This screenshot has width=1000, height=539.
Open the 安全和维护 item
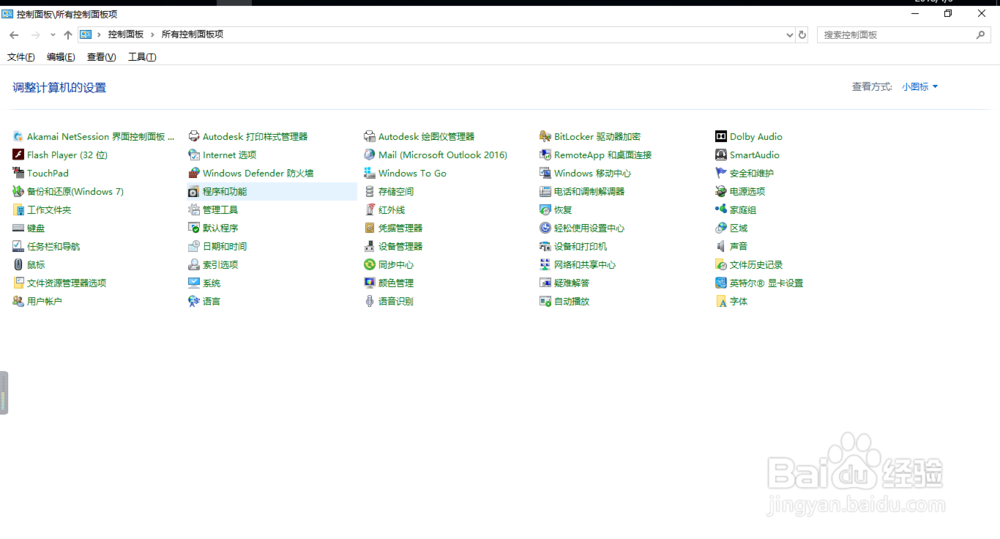pyautogui.click(x=751, y=174)
